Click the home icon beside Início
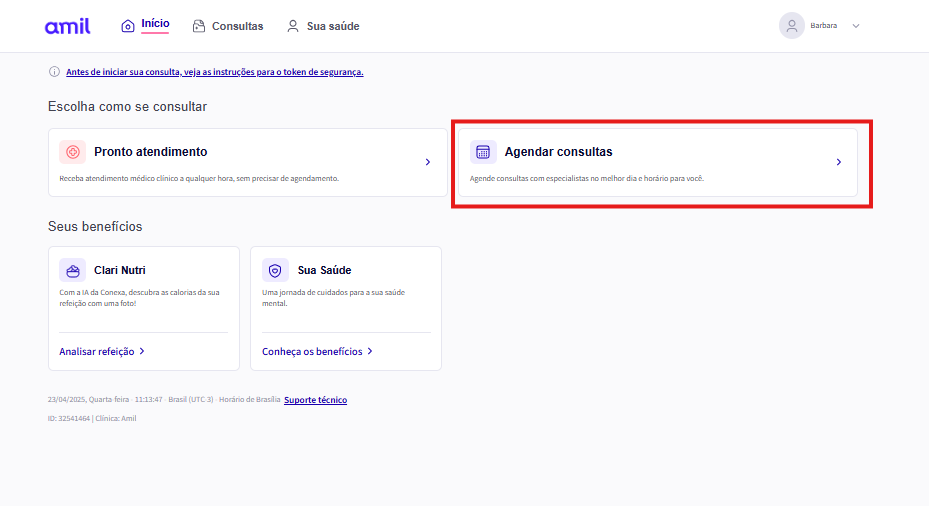The height and width of the screenshot is (506, 929). pyautogui.click(x=128, y=26)
